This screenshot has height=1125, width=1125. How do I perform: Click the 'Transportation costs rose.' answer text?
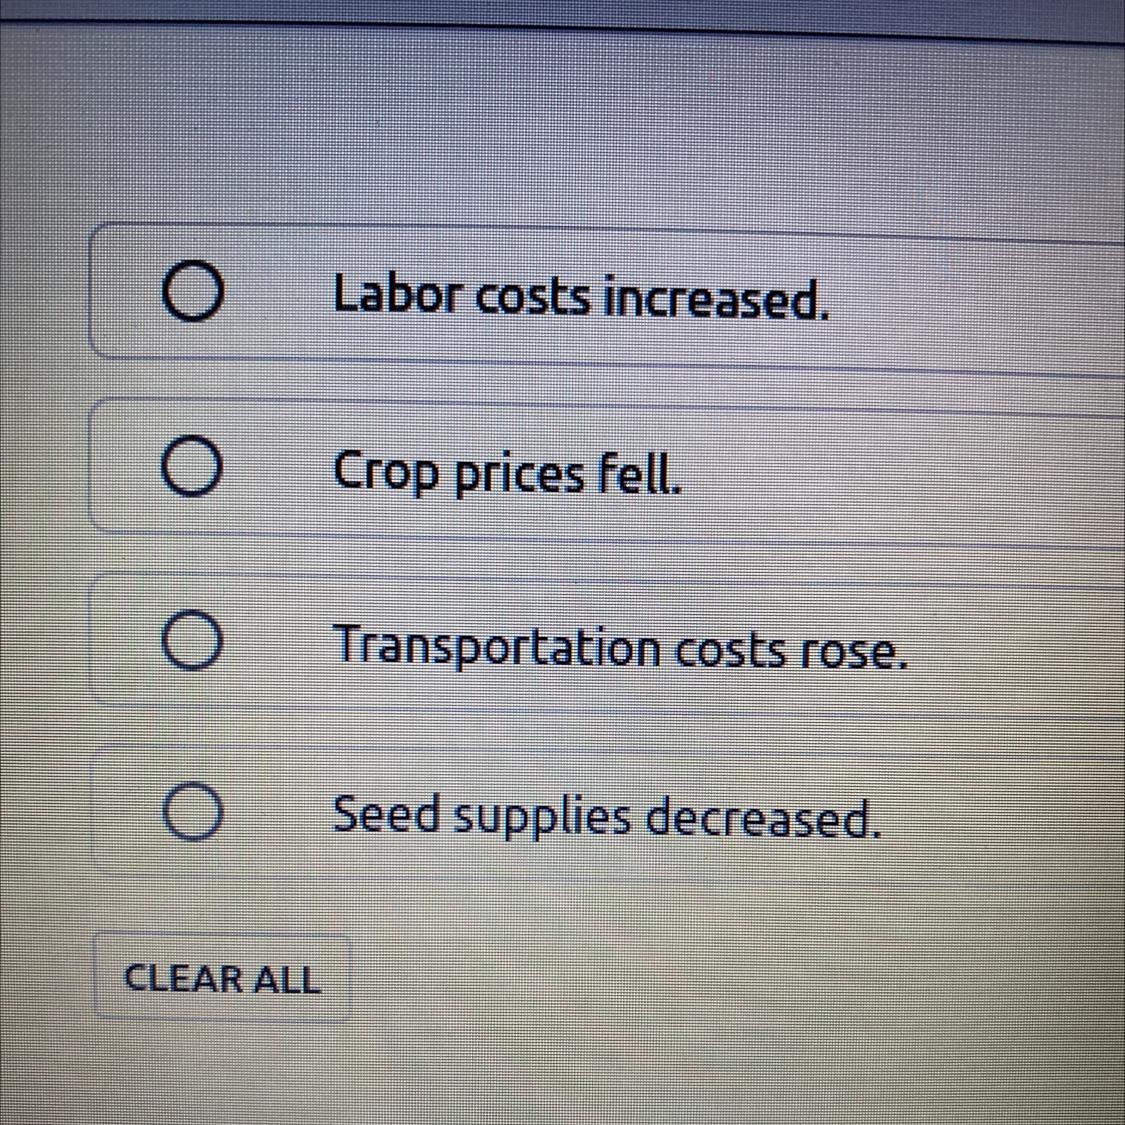(x=620, y=647)
